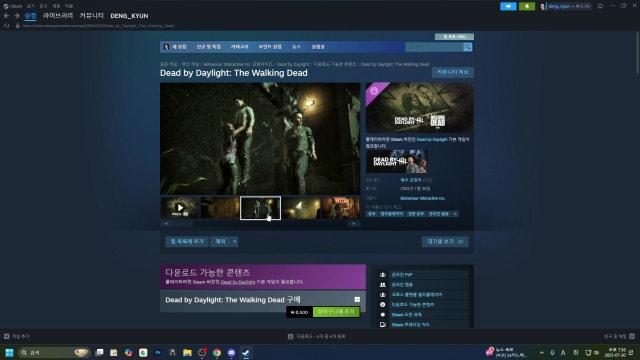The width and height of the screenshot is (640, 360).
Task: Click the blue announcements megaphone button
Action: (x=508, y=6)
